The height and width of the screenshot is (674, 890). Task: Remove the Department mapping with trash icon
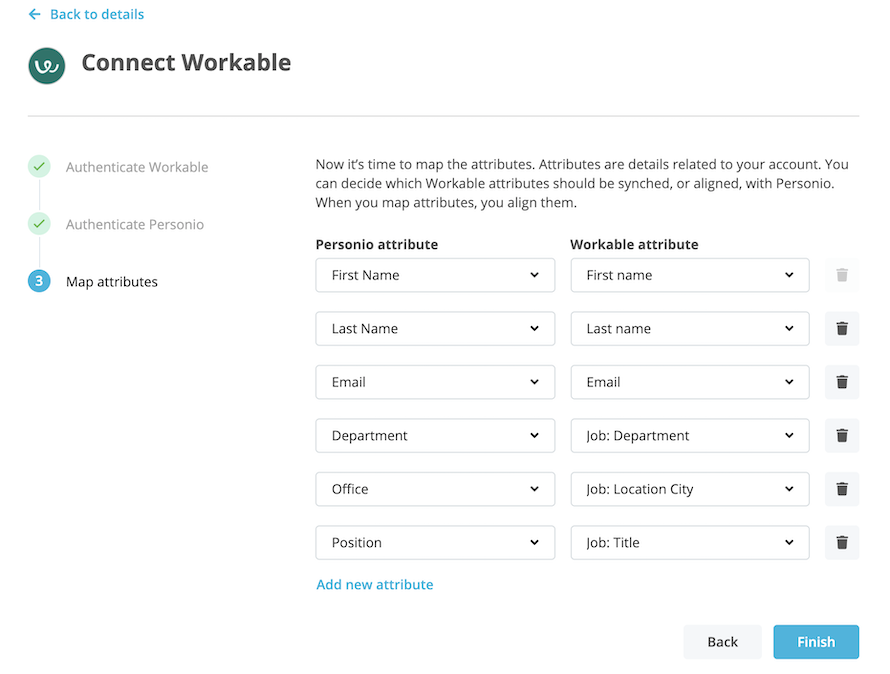842,435
